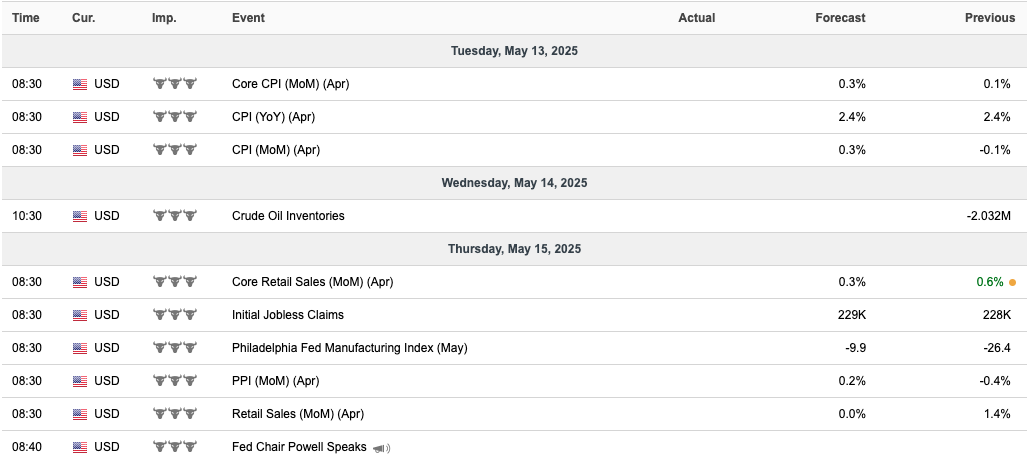Click the US flag in Philadelphia Fed row

pos(80,349)
